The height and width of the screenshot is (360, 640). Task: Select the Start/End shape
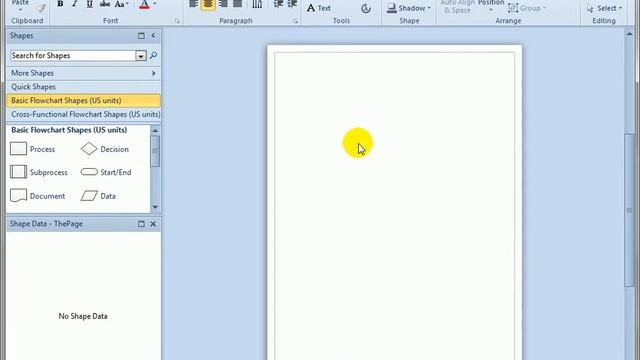[106, 172]
